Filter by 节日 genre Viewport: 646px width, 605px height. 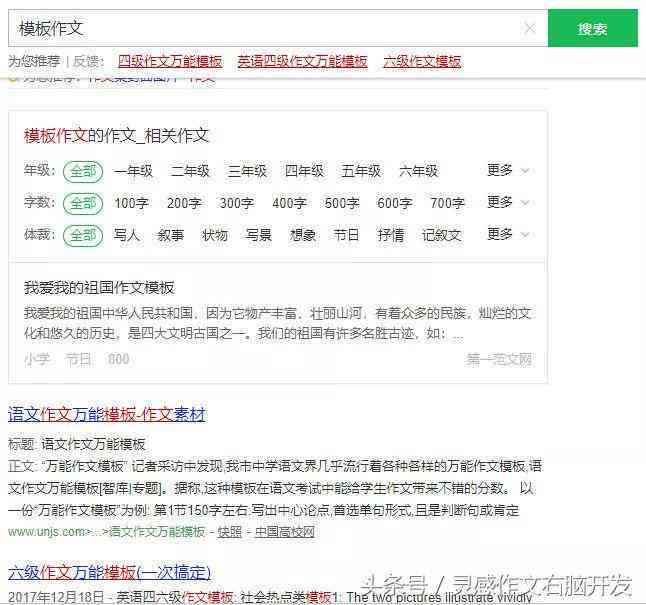(x=346, y=235)
